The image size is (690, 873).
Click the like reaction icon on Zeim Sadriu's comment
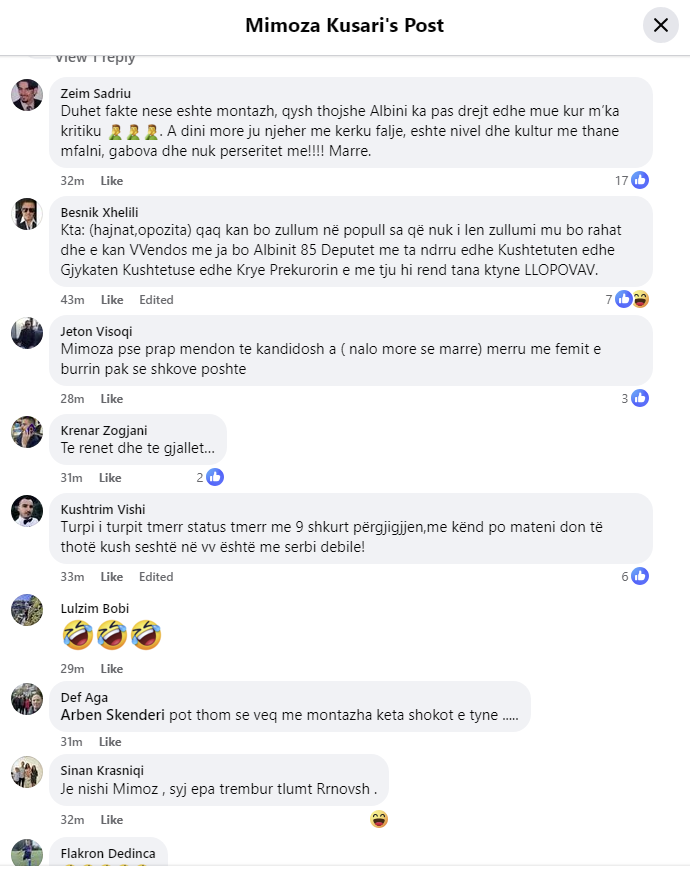640,180
